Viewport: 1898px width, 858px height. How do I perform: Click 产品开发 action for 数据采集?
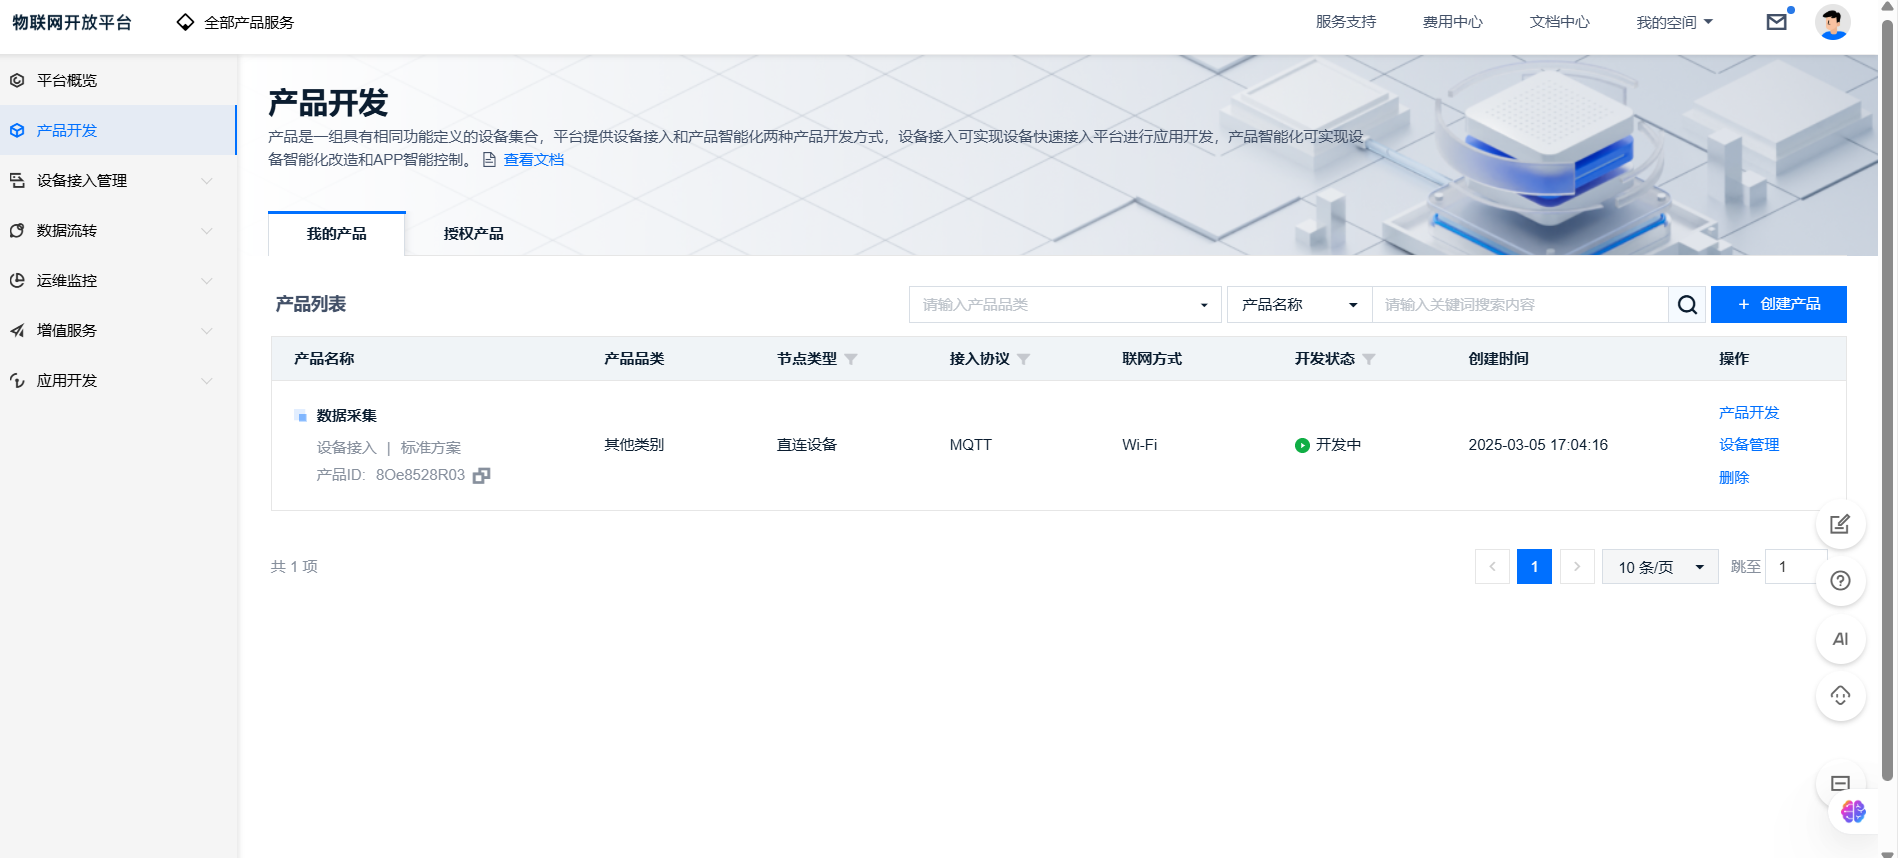click(1749, 413)
